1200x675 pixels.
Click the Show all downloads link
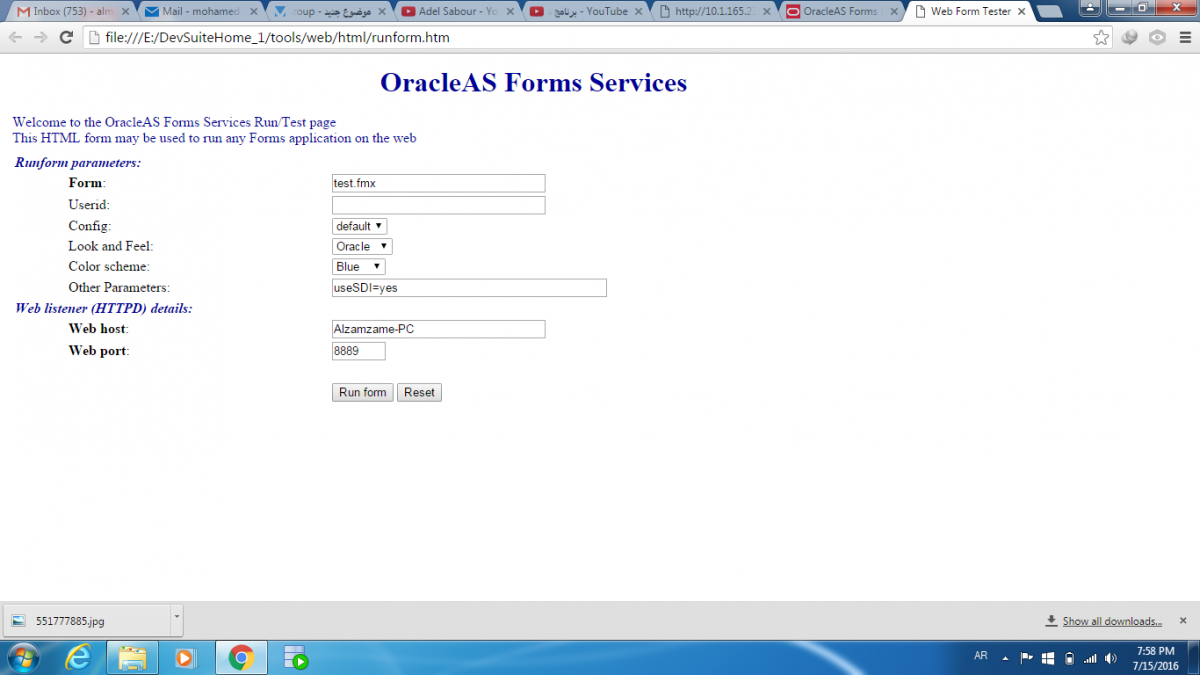[1111, 621]
